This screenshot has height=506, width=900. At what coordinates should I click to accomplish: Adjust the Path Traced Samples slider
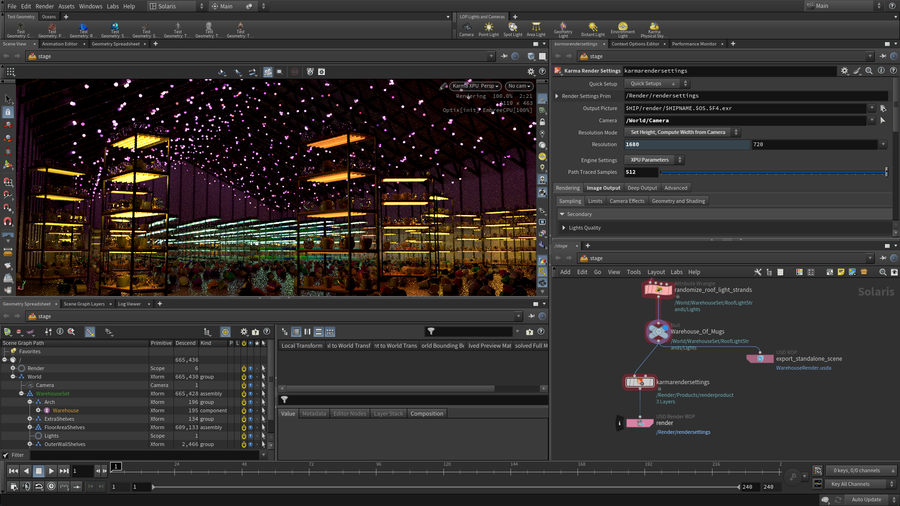point(770,173)
